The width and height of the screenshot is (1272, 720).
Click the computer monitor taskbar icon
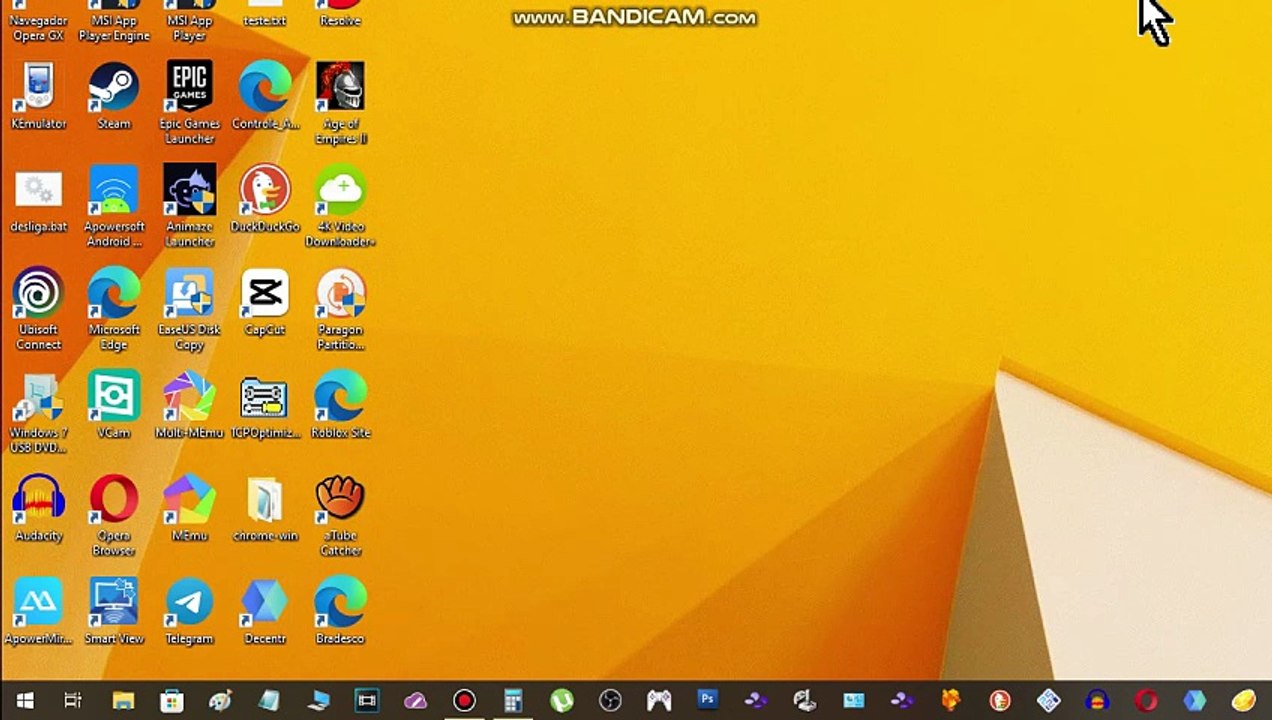click(318, 701)
